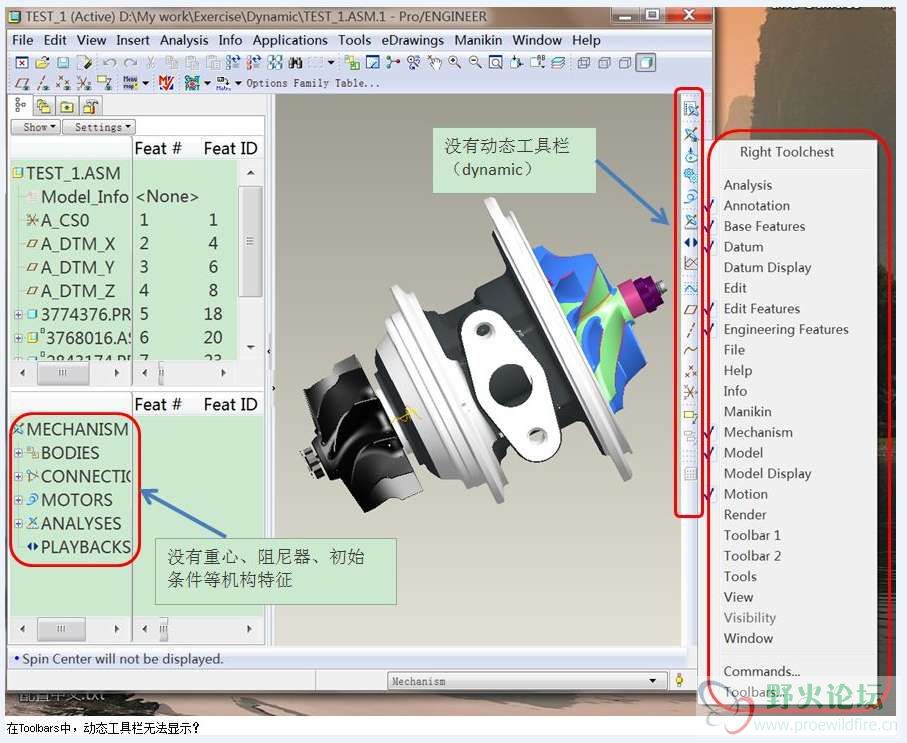The image size is (907, 743).
Task: Open the Show dropdown in navigator
Action: pos(35,127)
